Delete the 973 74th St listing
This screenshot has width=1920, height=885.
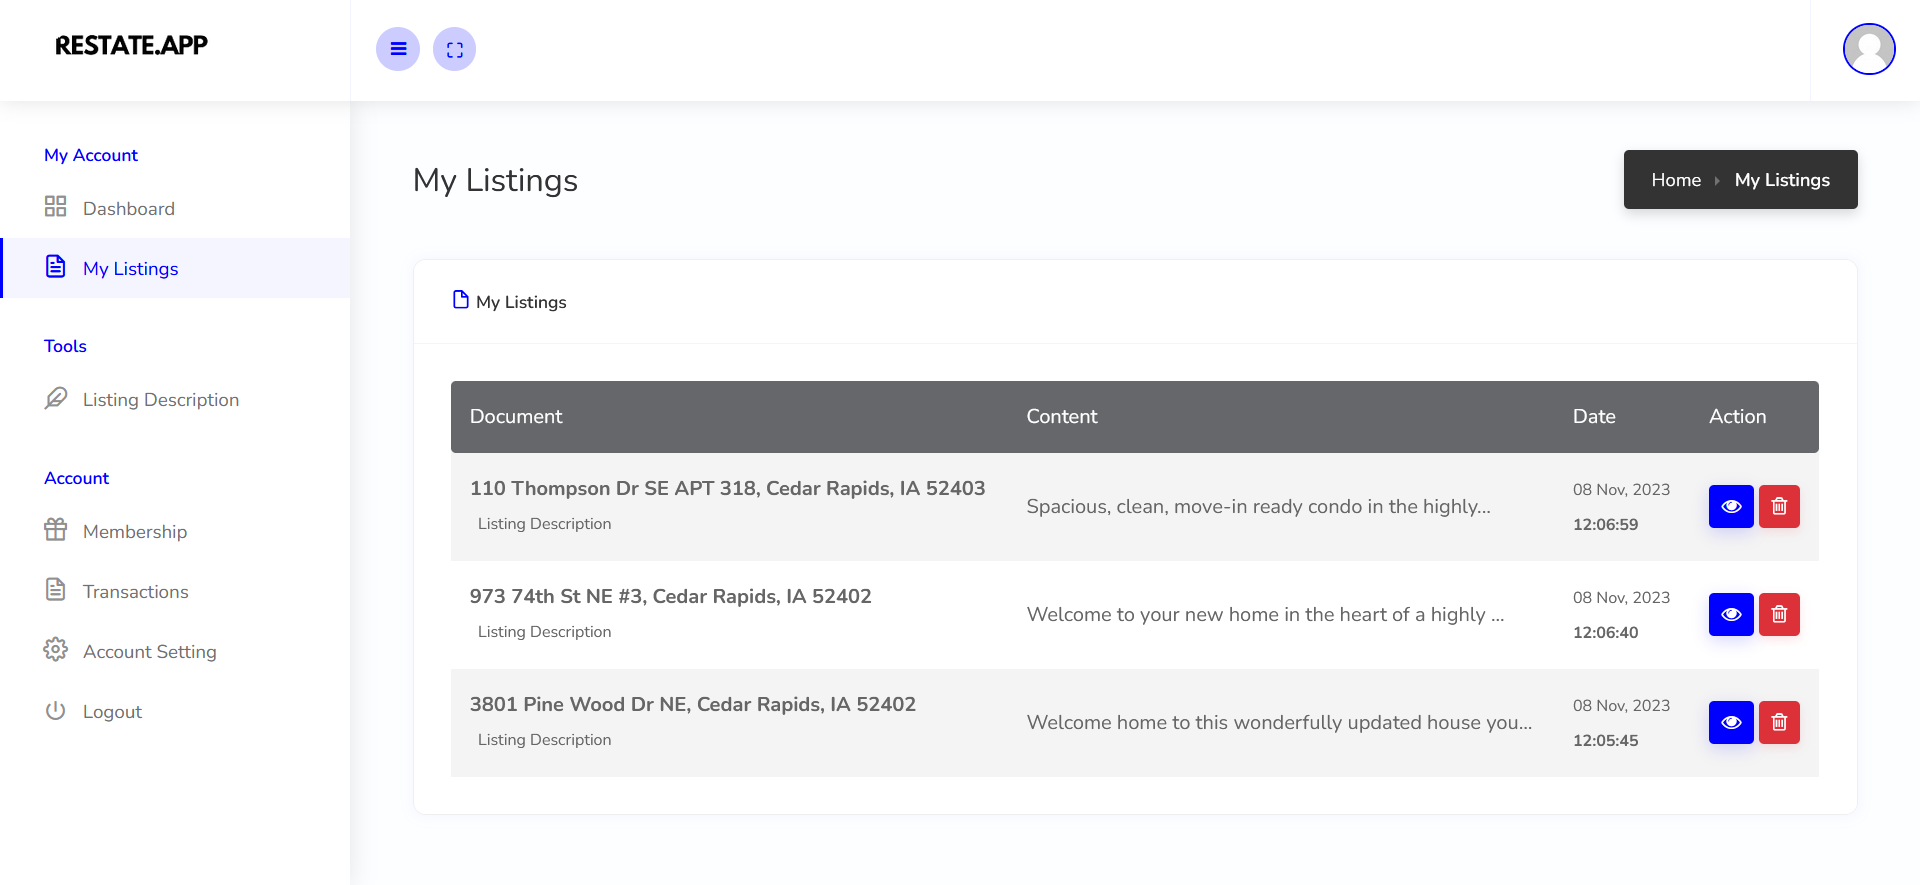(x=1779, y=615)
